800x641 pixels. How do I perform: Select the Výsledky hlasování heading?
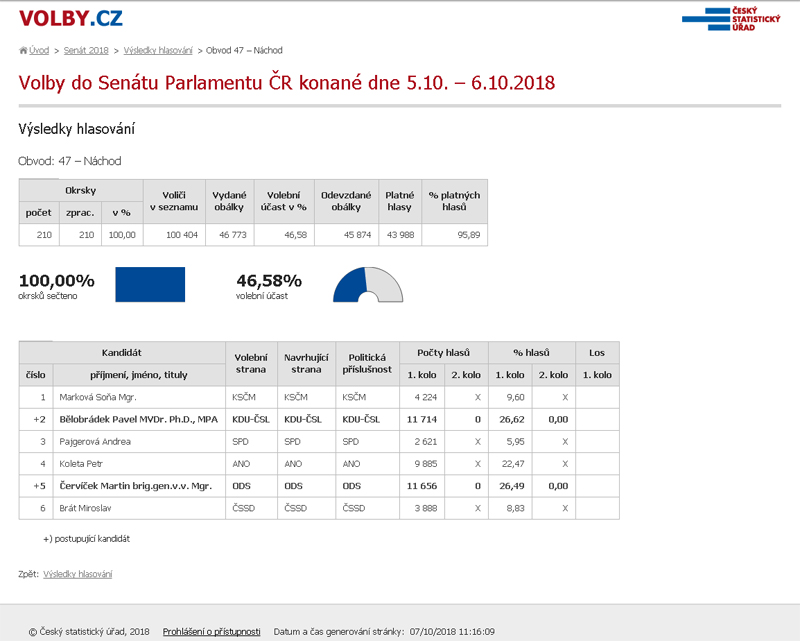[77, 129]
